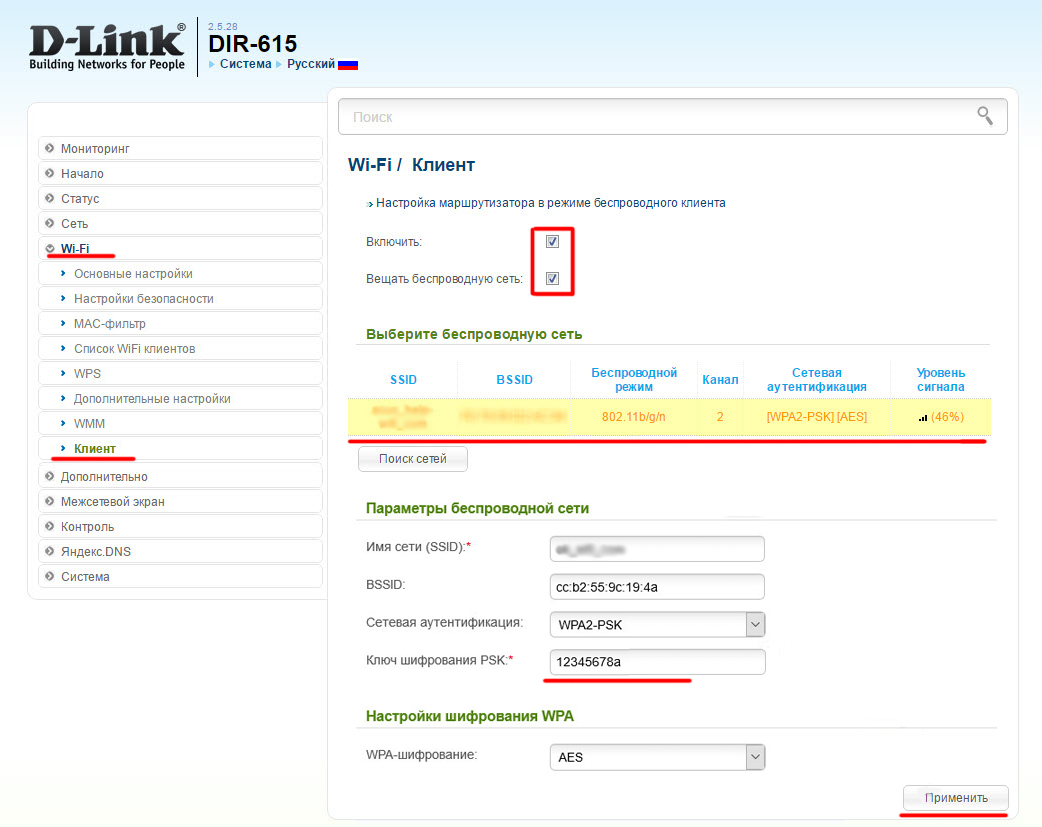Toggle the Включить checkbox
Screen dimensions: 1042x827
[552, 241]
